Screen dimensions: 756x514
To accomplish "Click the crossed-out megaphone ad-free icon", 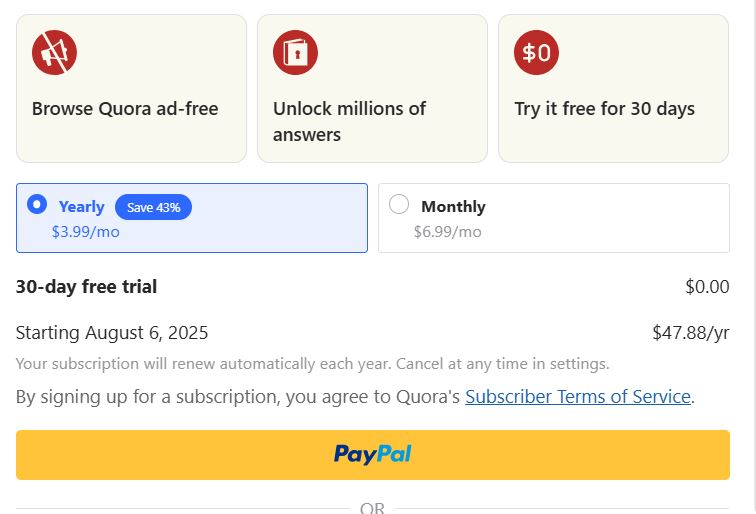I will (54, 52).
